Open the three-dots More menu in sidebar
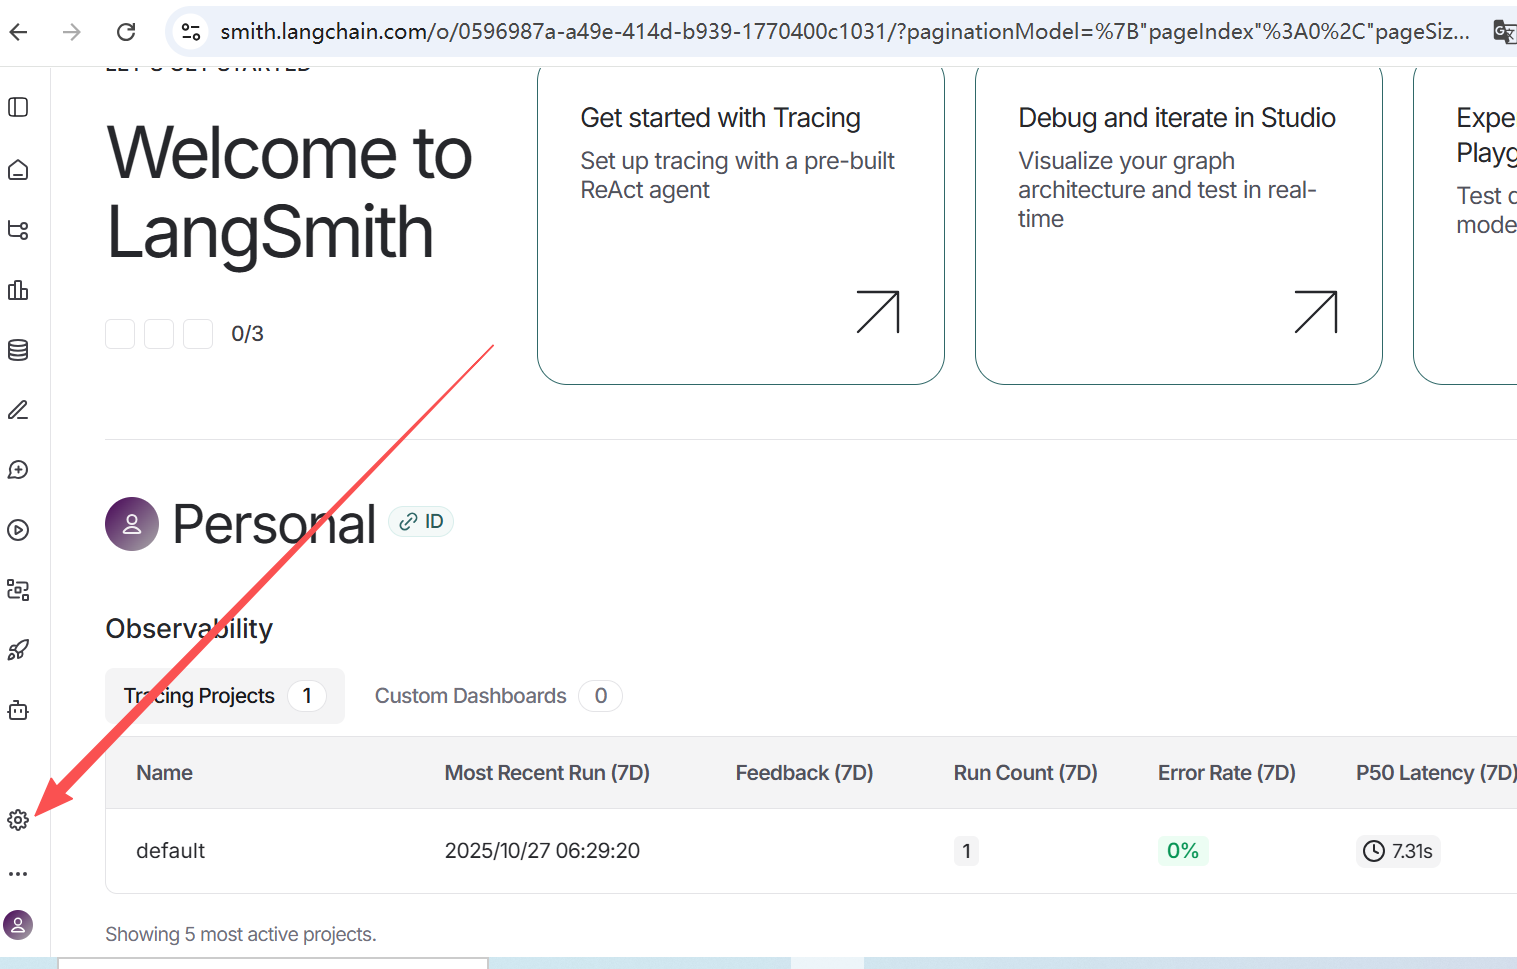 click(x=18, y=873)
